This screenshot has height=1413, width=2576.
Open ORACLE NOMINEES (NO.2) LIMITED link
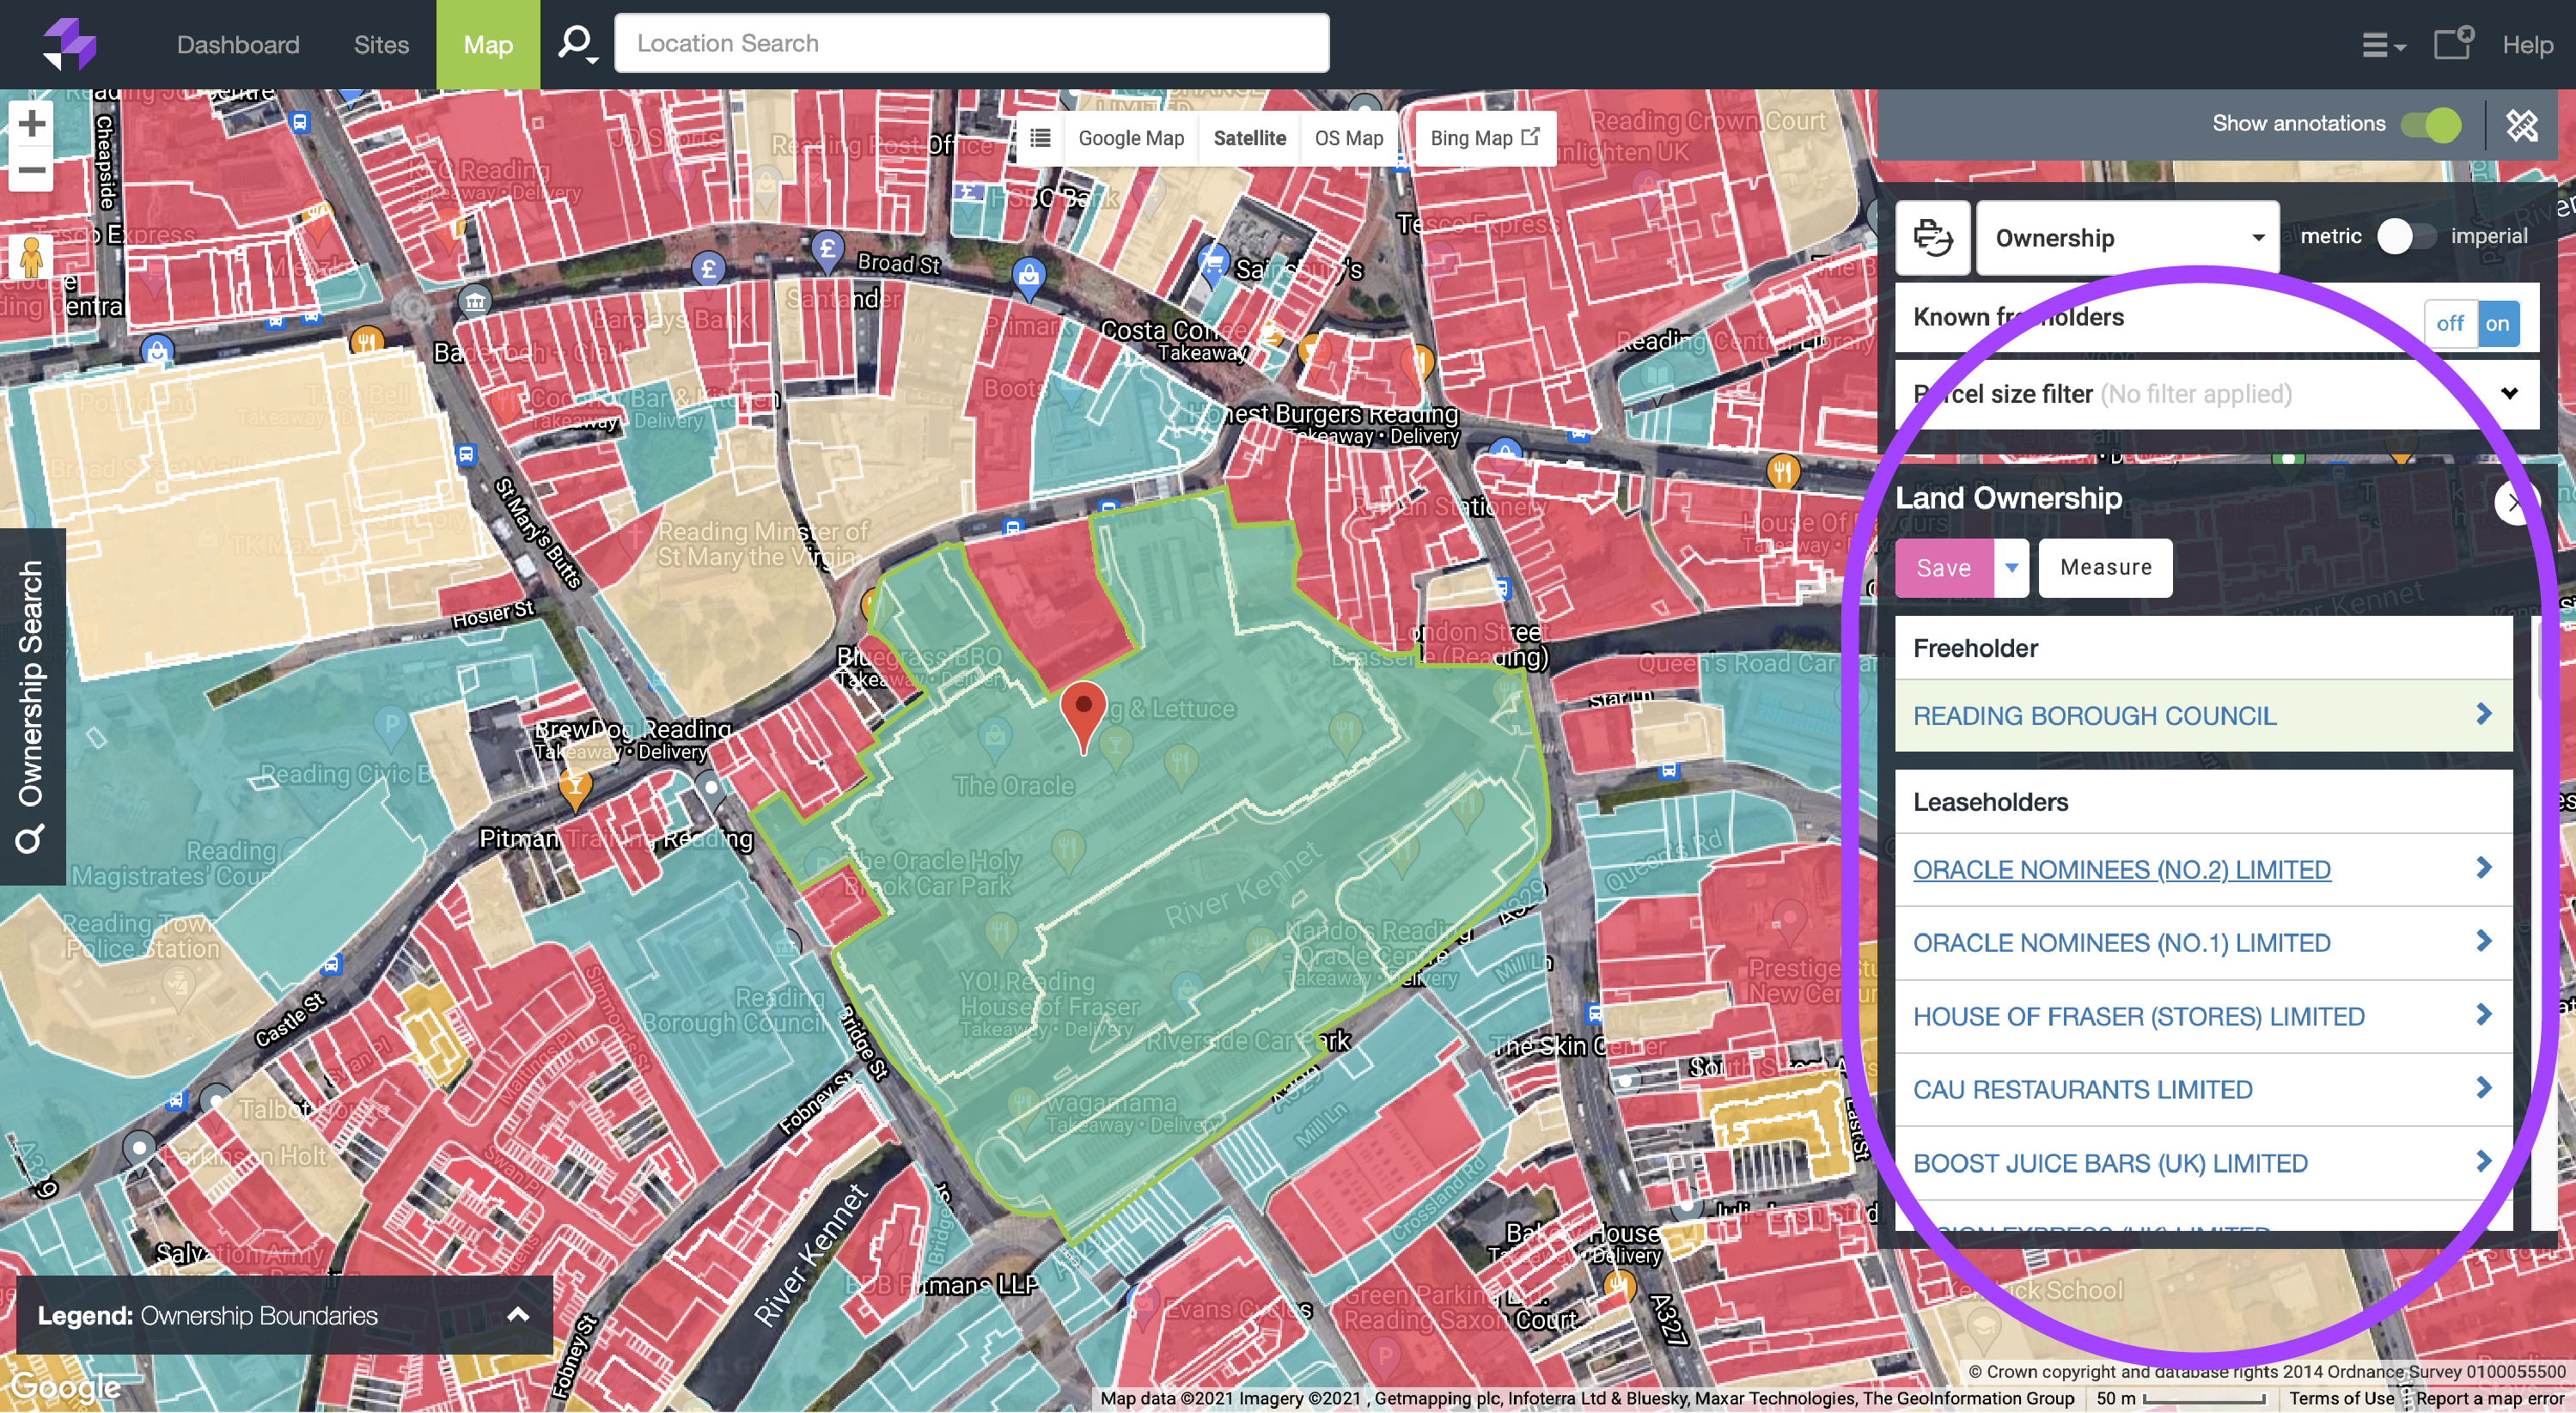(2121, 870)
